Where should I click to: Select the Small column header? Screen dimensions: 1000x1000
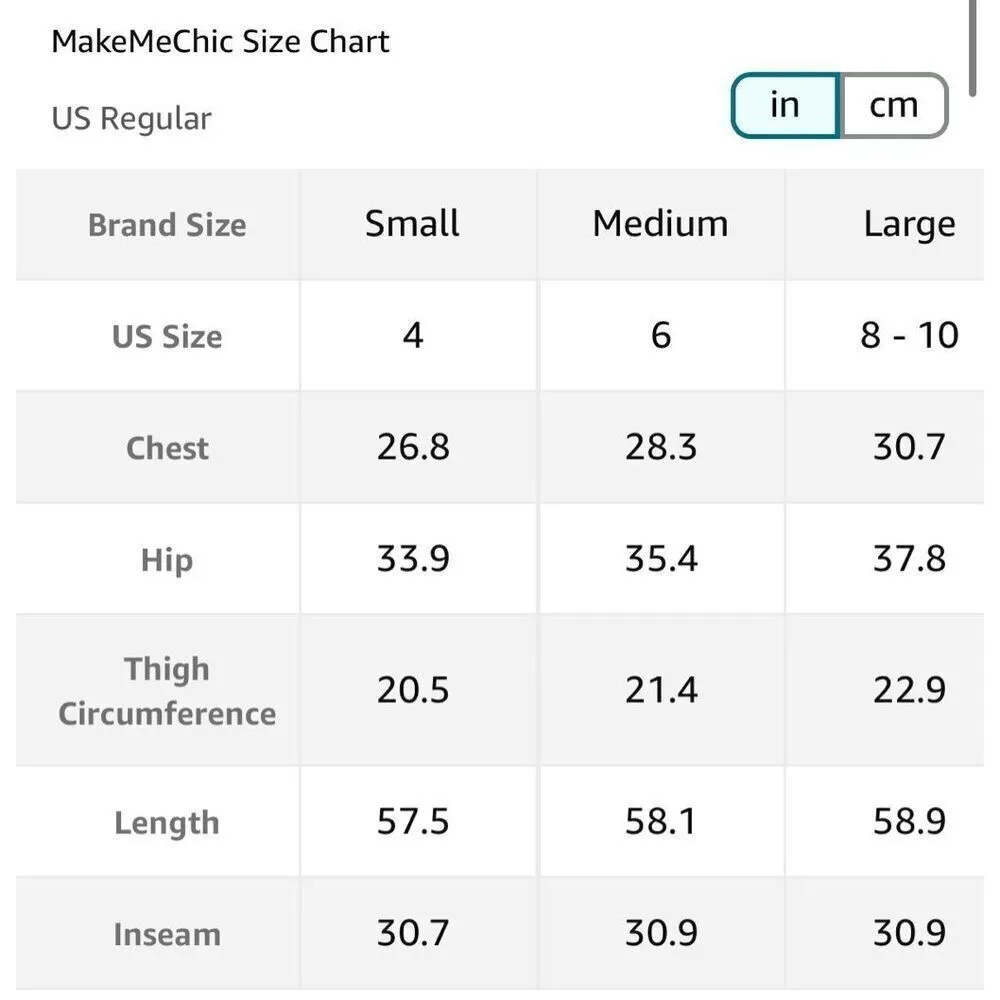[x=412, y=224]
